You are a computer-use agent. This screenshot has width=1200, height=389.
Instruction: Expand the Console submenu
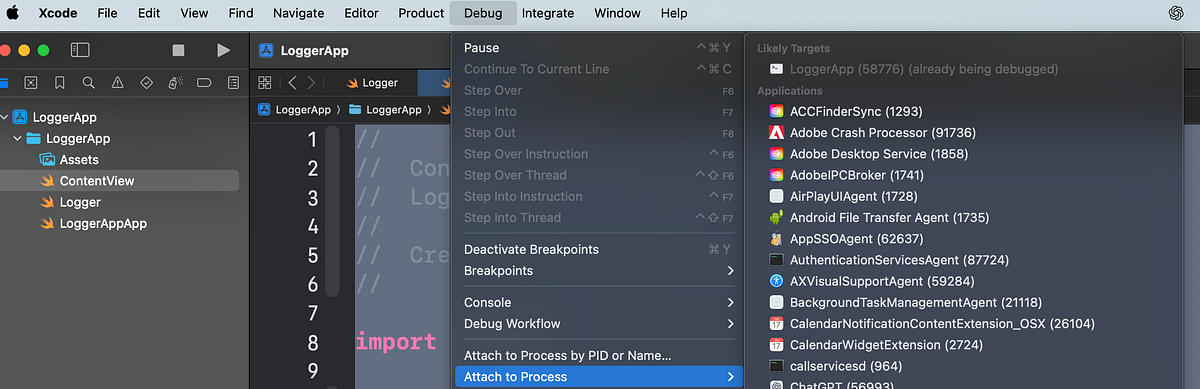tap(598, 302)
